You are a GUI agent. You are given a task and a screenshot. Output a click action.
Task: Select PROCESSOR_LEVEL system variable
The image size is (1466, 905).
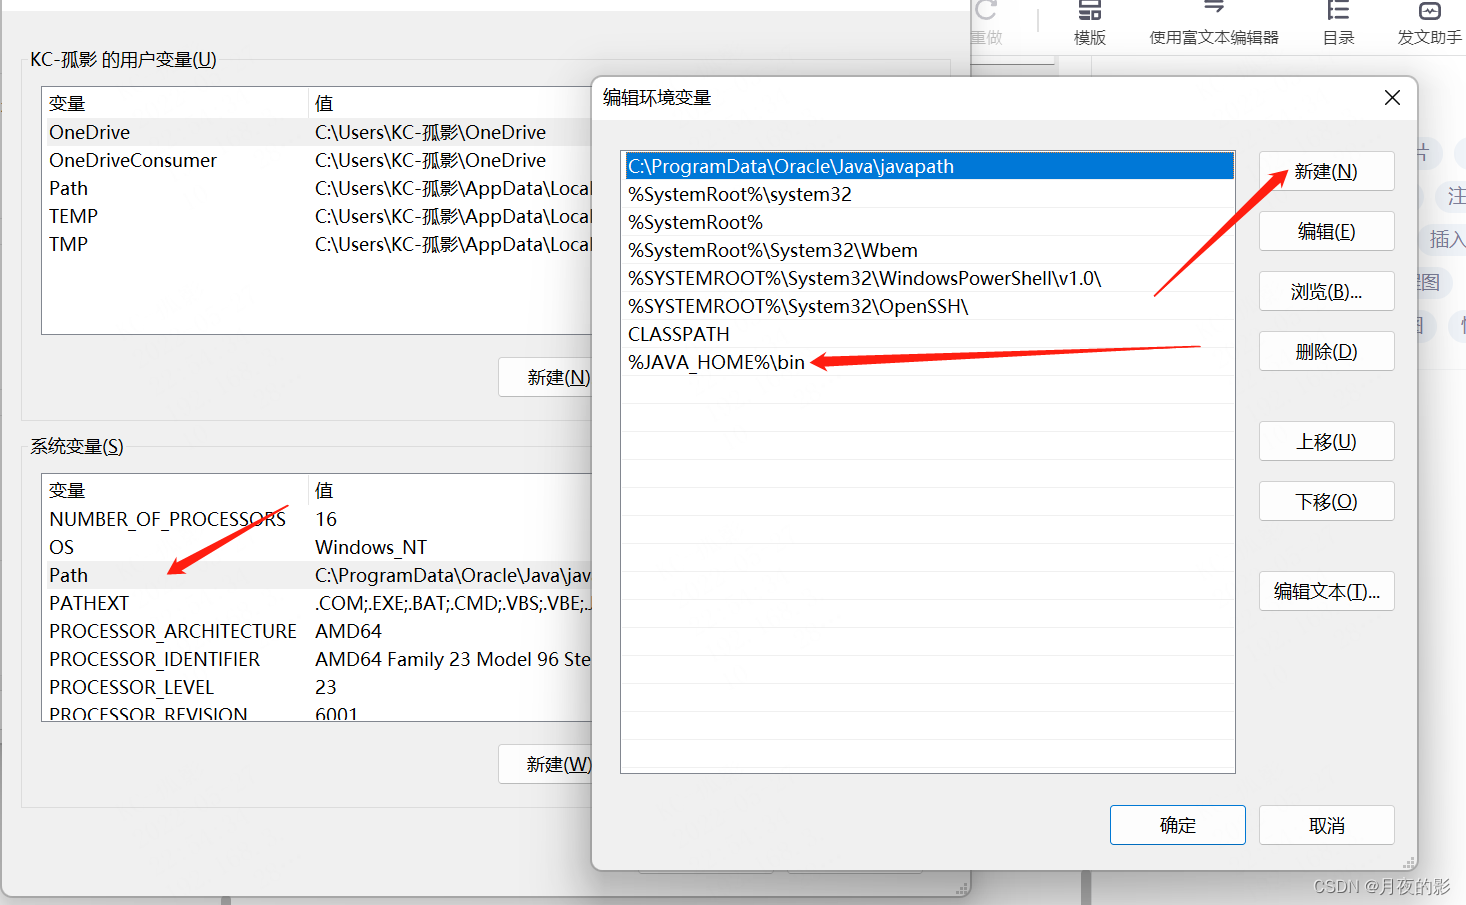[x=318, y=687]
